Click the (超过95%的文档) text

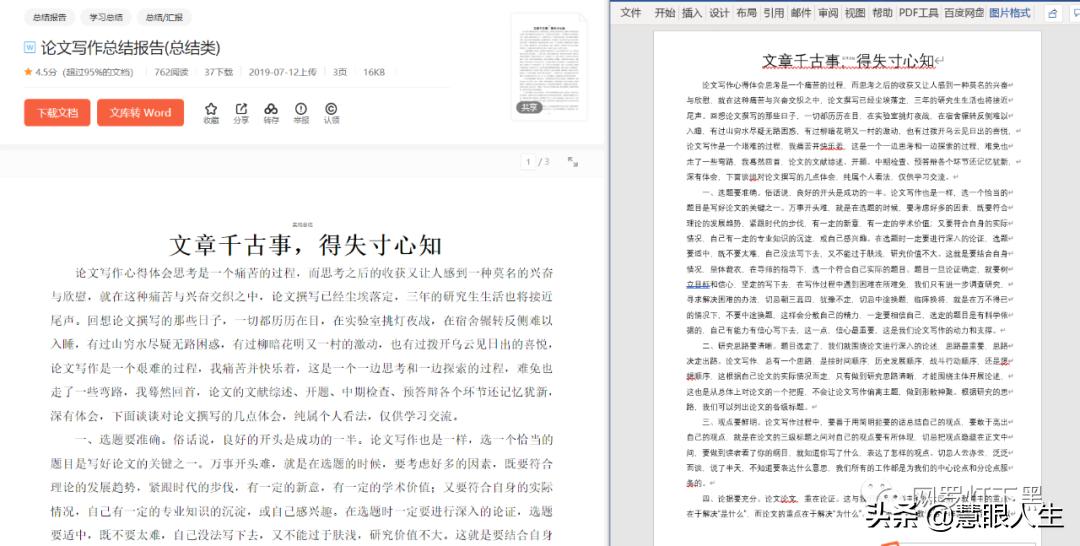tap(98, 72)
